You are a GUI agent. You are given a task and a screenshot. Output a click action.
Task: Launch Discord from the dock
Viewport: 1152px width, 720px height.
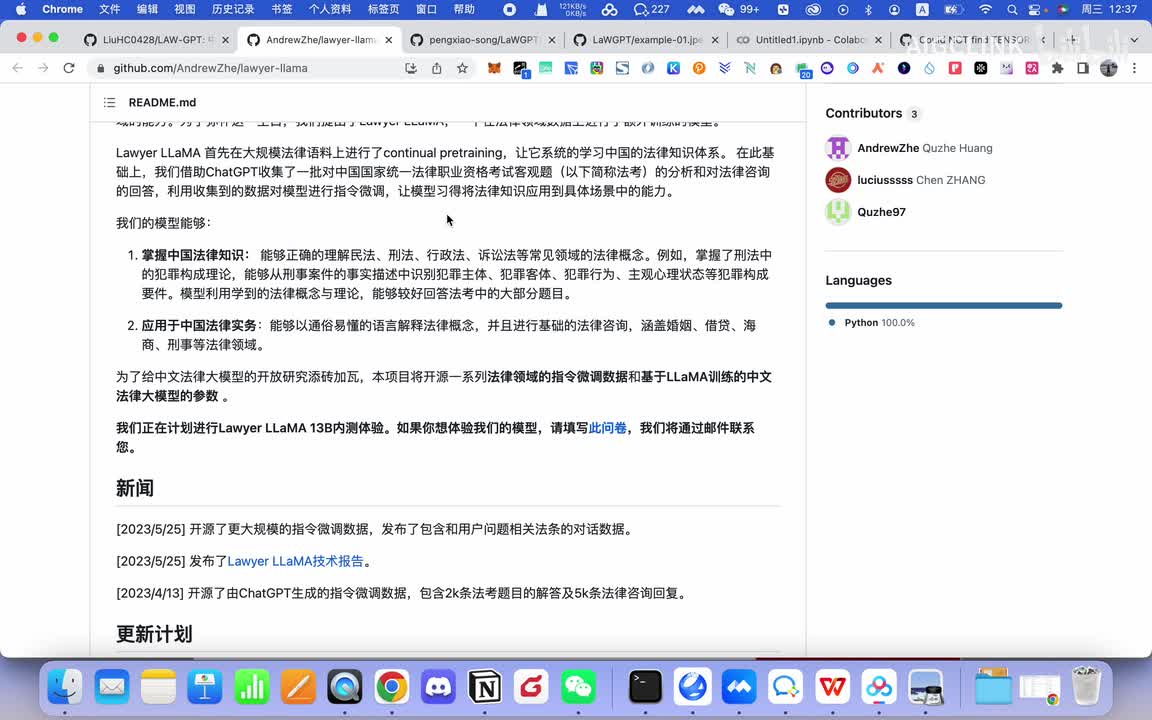point(438,687)
